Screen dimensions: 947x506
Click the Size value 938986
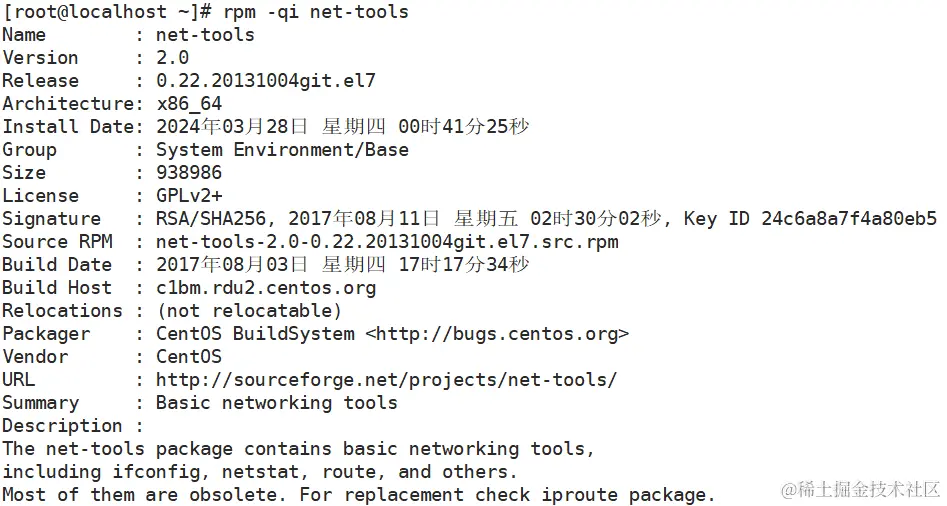(x=189, y=173)
